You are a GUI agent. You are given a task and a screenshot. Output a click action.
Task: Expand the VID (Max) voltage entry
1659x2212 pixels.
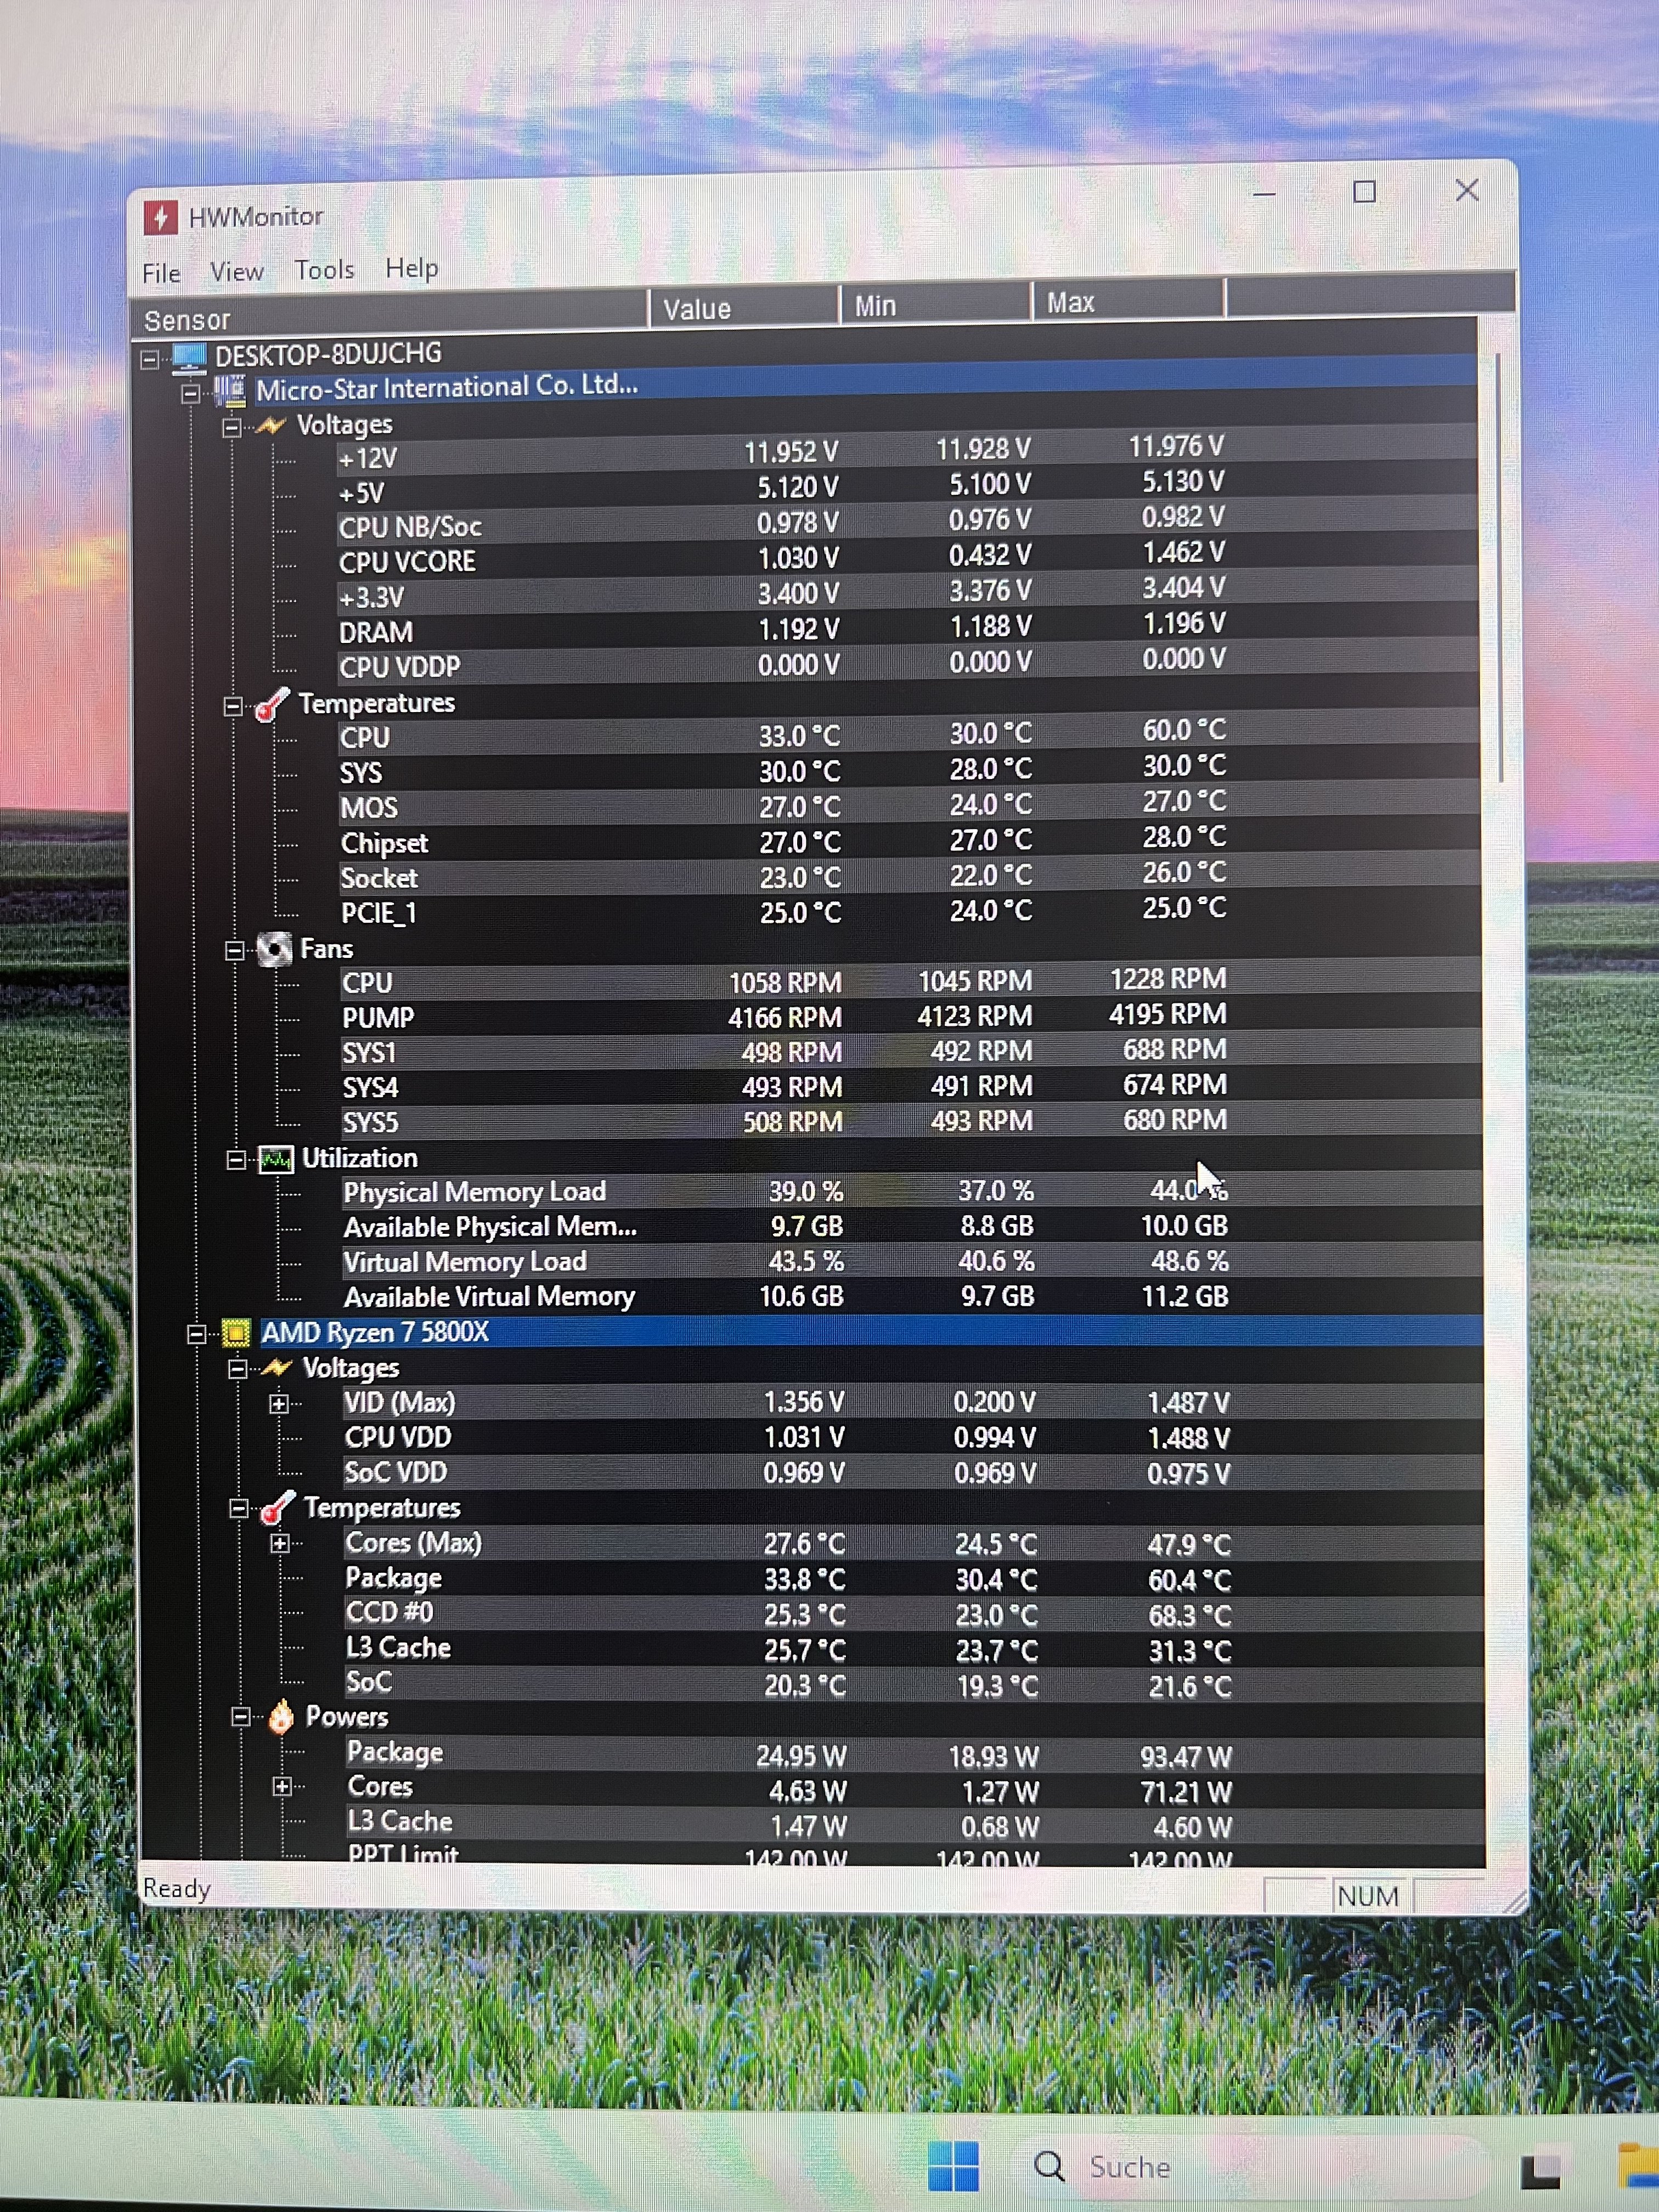(279, 1404)
